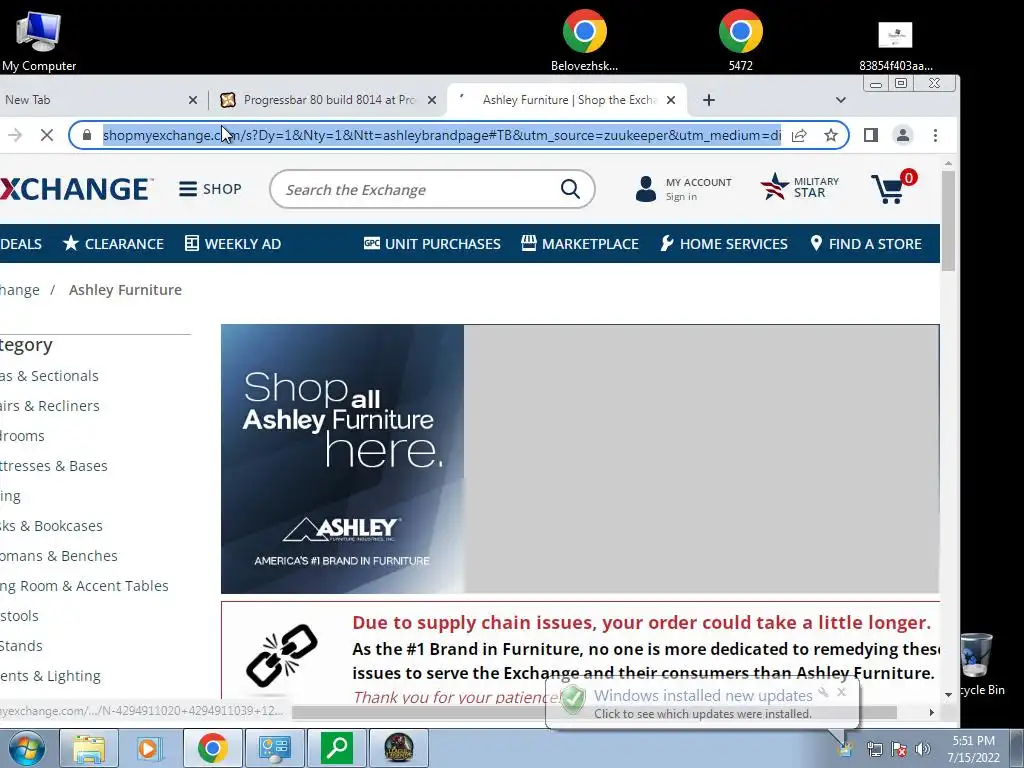Close the New Tab tab
Viewport: 1024px width, 768px height.
click(193, 100)
